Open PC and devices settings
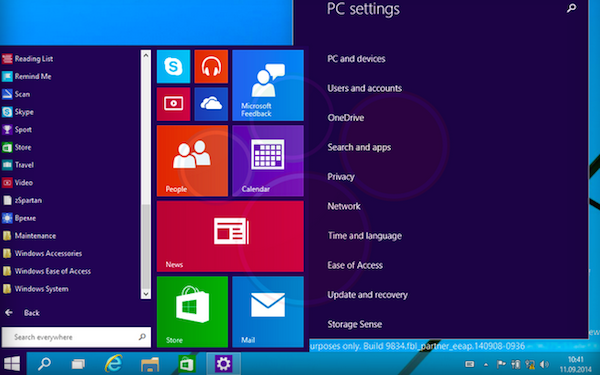The width and height of the screenshot is (600, 375). click(356, 59)
